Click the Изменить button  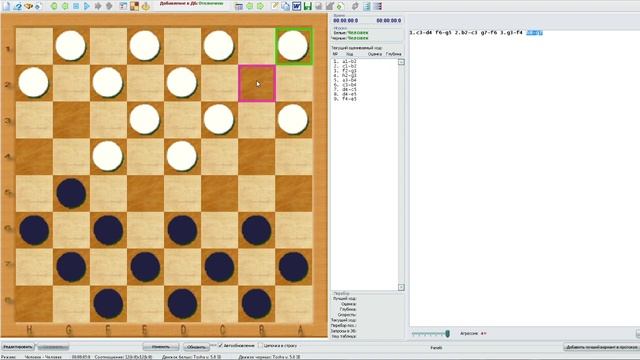[161, 347]
